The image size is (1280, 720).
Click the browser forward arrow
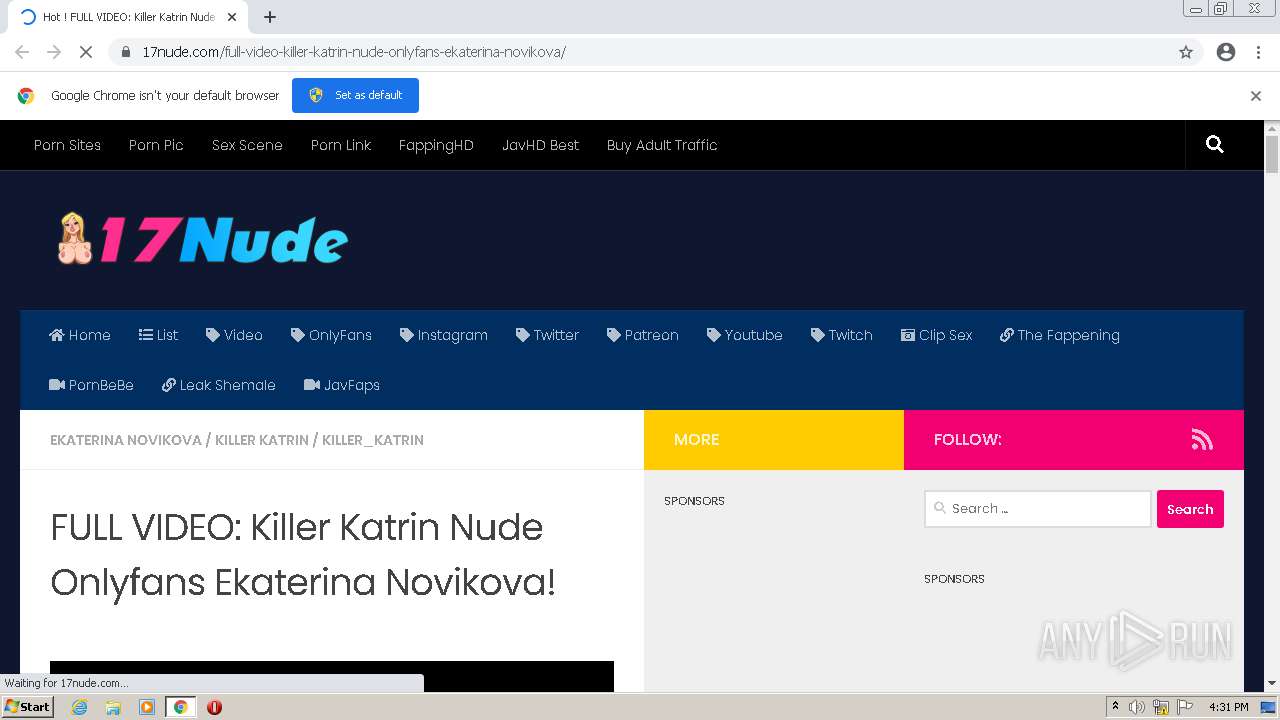[x=54, y=52]
